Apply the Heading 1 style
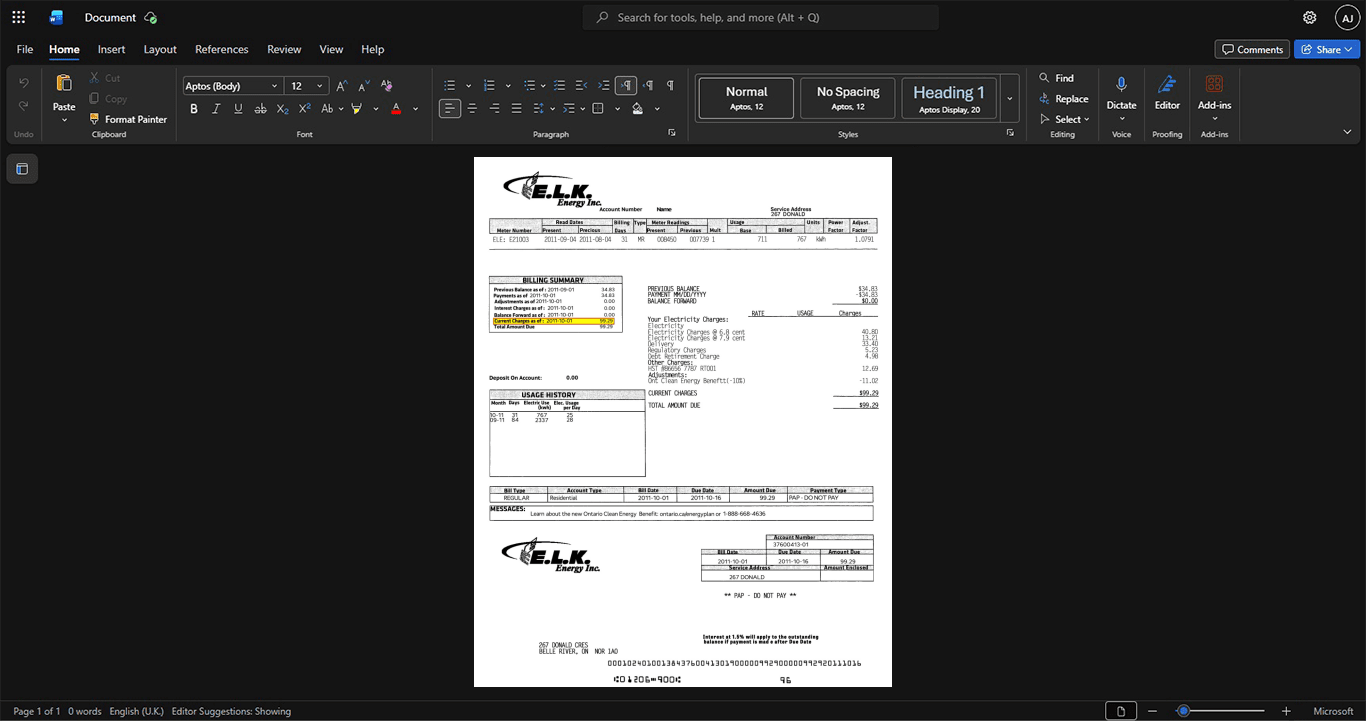 (x=949, y=98)
